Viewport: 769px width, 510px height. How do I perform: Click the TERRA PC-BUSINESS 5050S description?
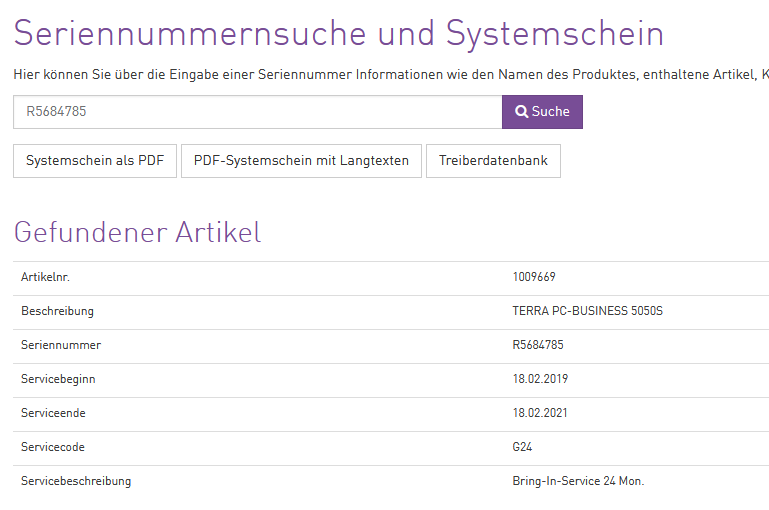[587, 311]
